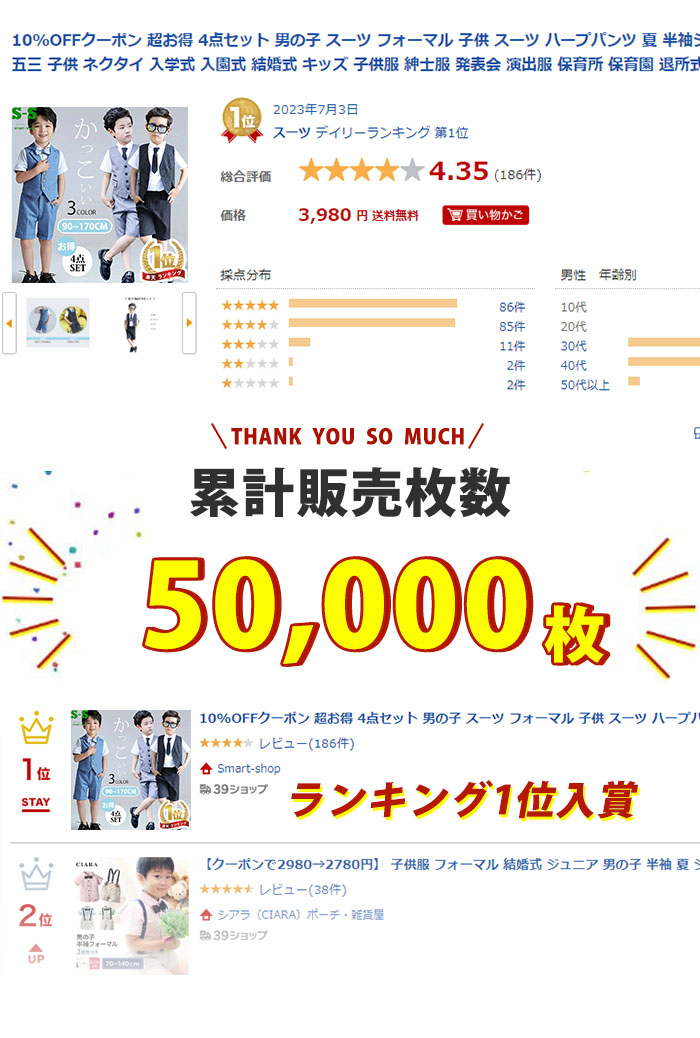The width and height of the screenshot is (700, 1038).
Task: Click the silver crown icon for 2位
Action: 36,874
